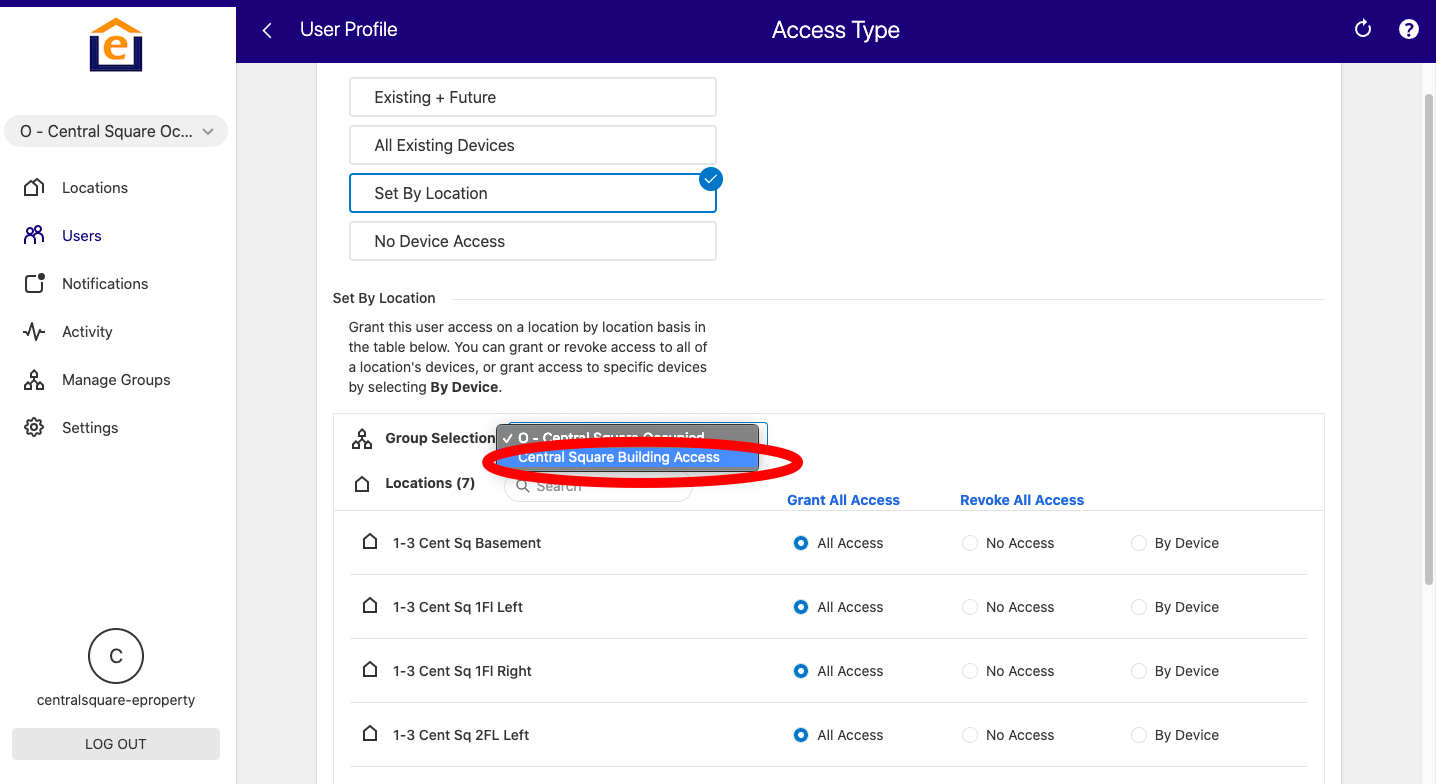This screenshot has width=1436, height=784.
Task: Click the 1-3 Cent Sq 1Fl Left location name
Action: [x=458, y=607]
